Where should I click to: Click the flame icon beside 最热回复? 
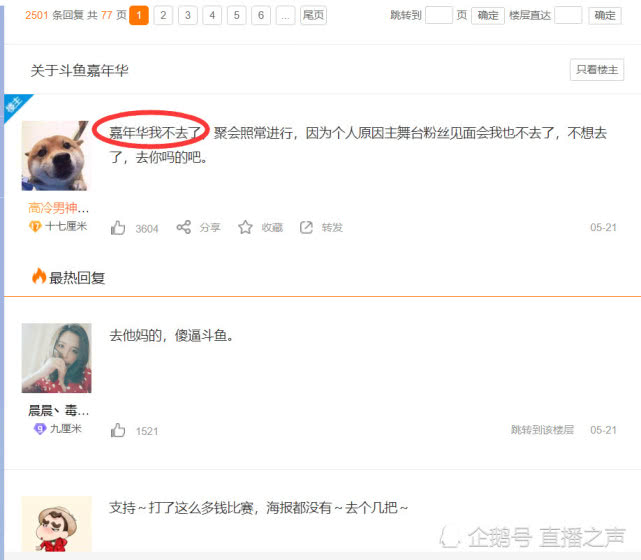pyautogui.click(x=39, y=276)
